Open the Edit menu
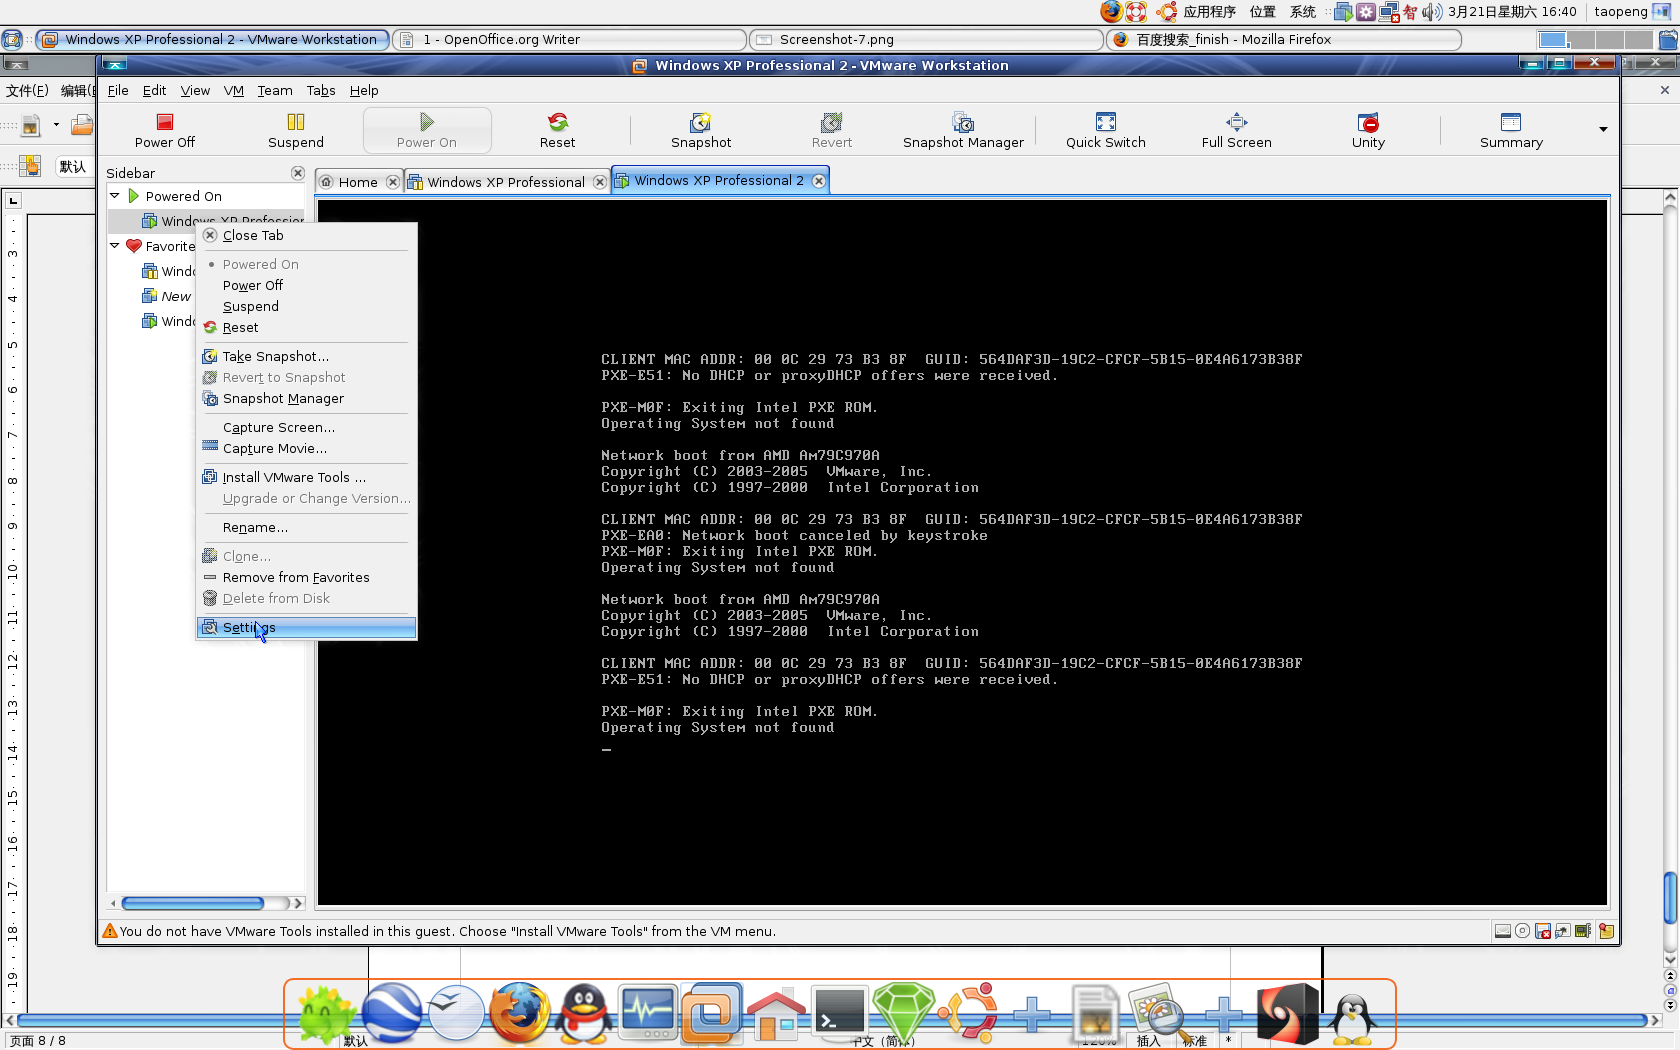Screen dimensions: 1680x1050 154,90
